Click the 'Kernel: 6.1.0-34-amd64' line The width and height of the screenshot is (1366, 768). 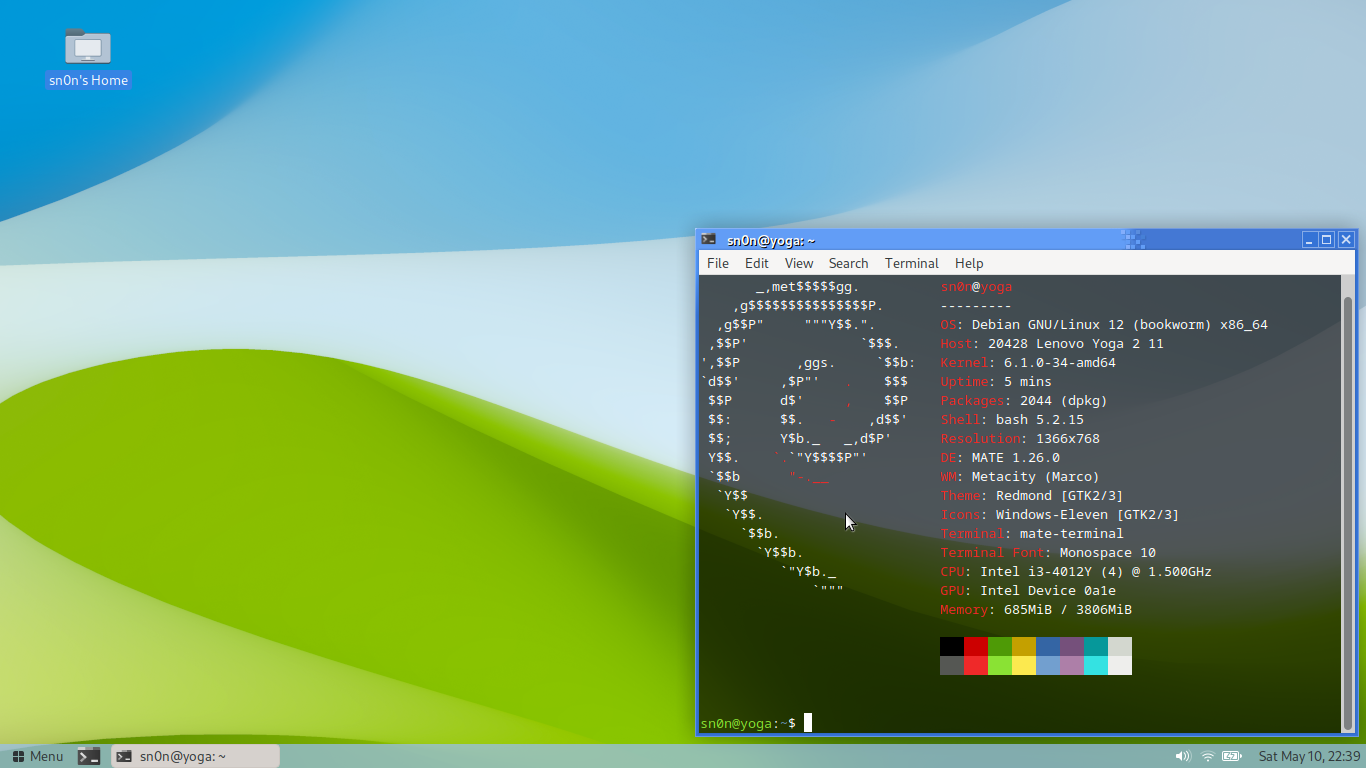click(x=1028, y=363)
